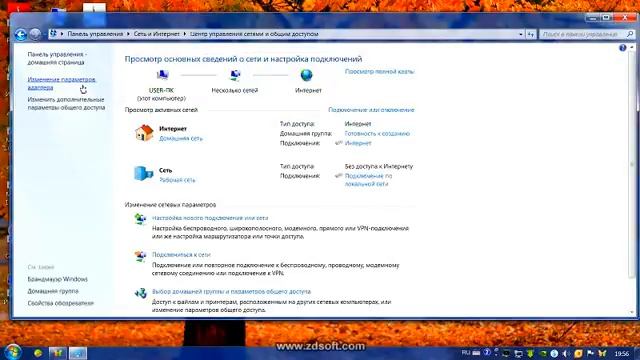Click the 'Подключиться к сети' icon
The height and width of the screenshot is (360, 640).
pyautogui.click(x=140, y=256)
